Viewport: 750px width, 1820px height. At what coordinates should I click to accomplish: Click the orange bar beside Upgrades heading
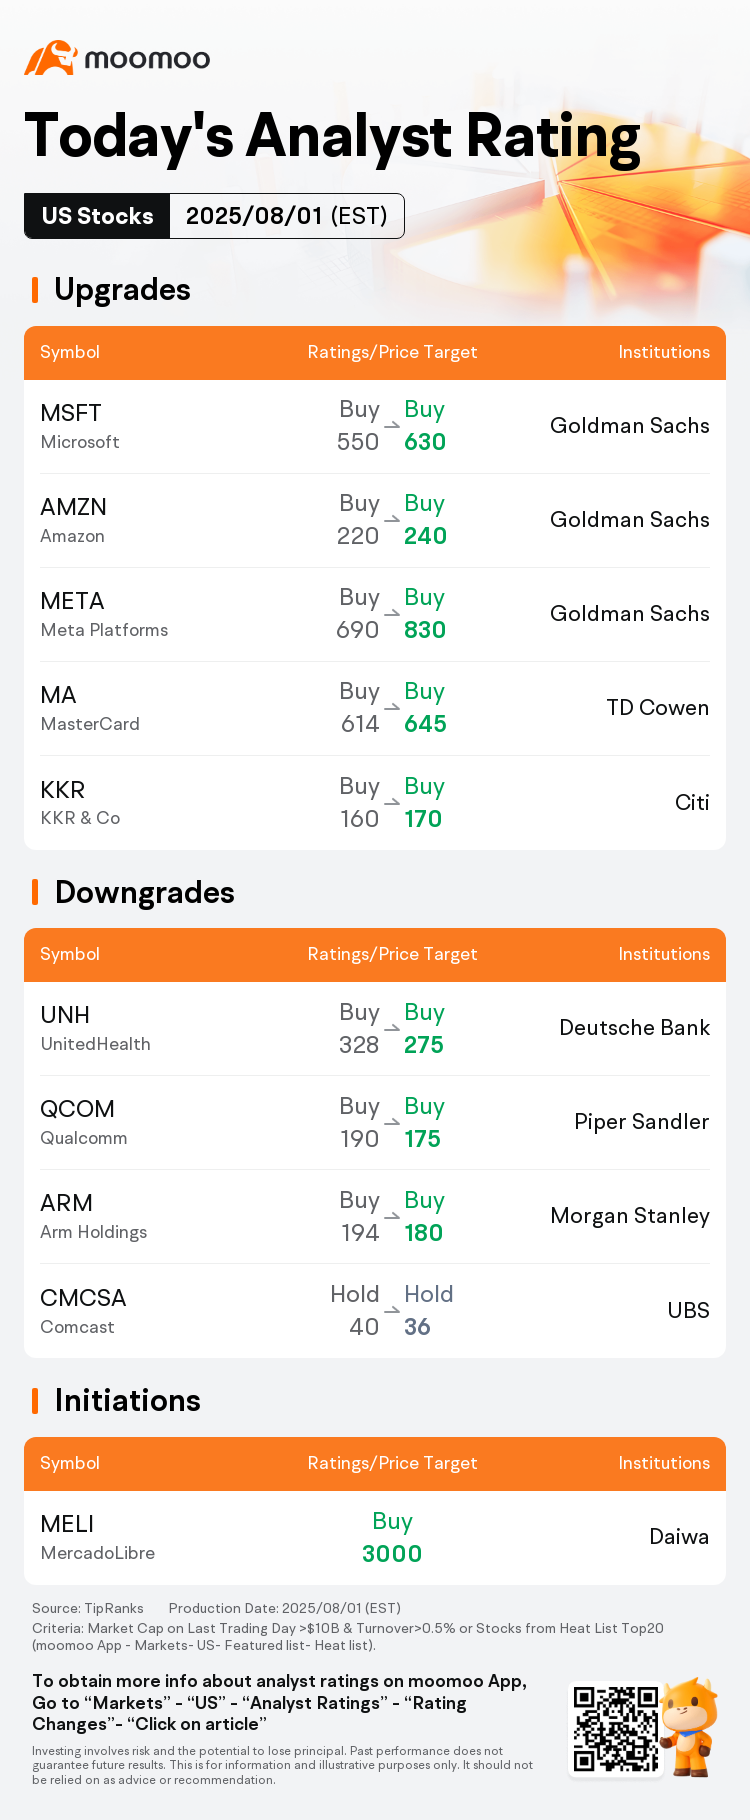(x=35, y=290)
